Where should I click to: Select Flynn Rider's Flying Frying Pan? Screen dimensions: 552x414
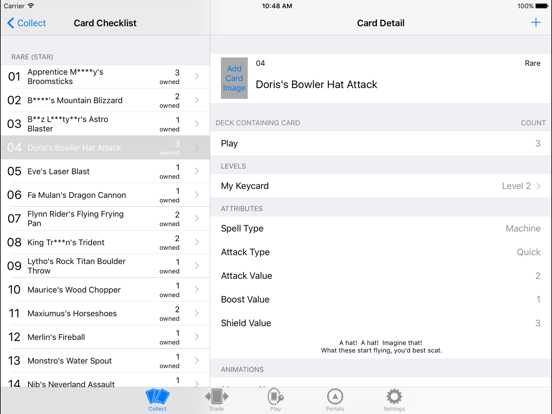coord(106,219)
